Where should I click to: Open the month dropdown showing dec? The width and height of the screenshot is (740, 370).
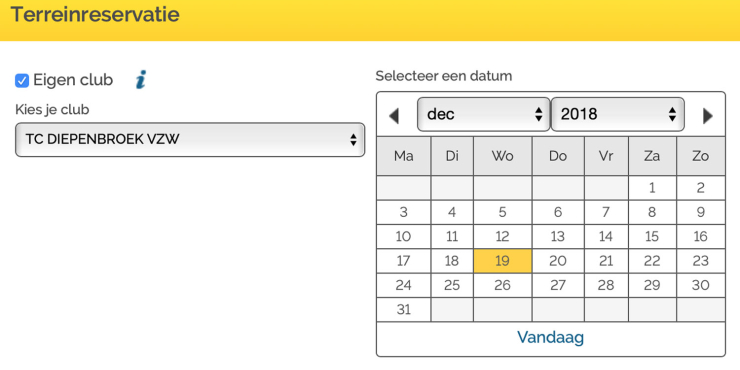484,114
